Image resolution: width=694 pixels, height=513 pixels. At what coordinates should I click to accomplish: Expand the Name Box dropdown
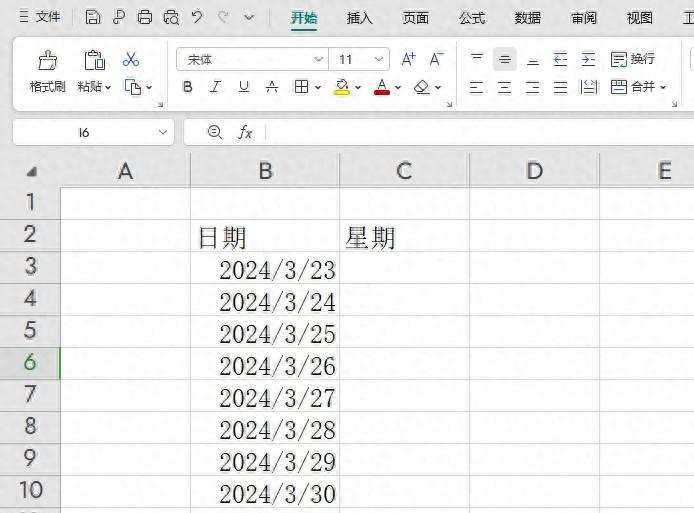click(163, 132)
